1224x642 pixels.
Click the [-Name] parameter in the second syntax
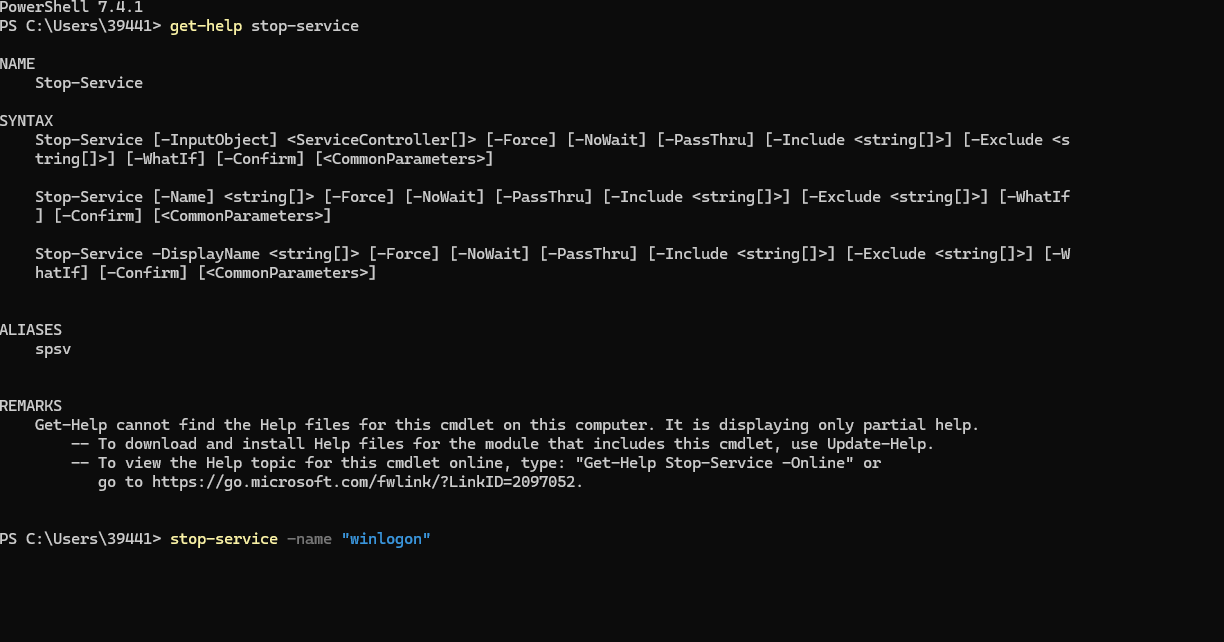(x=183, y=197)
